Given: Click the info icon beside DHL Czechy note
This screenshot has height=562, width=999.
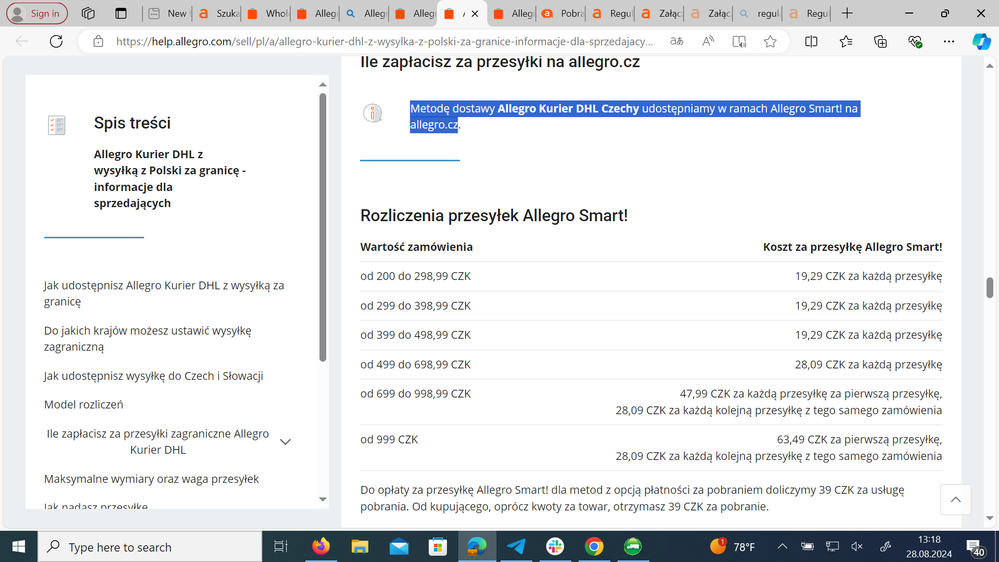Looking at the screenshot, I should (x=373, y=113).
